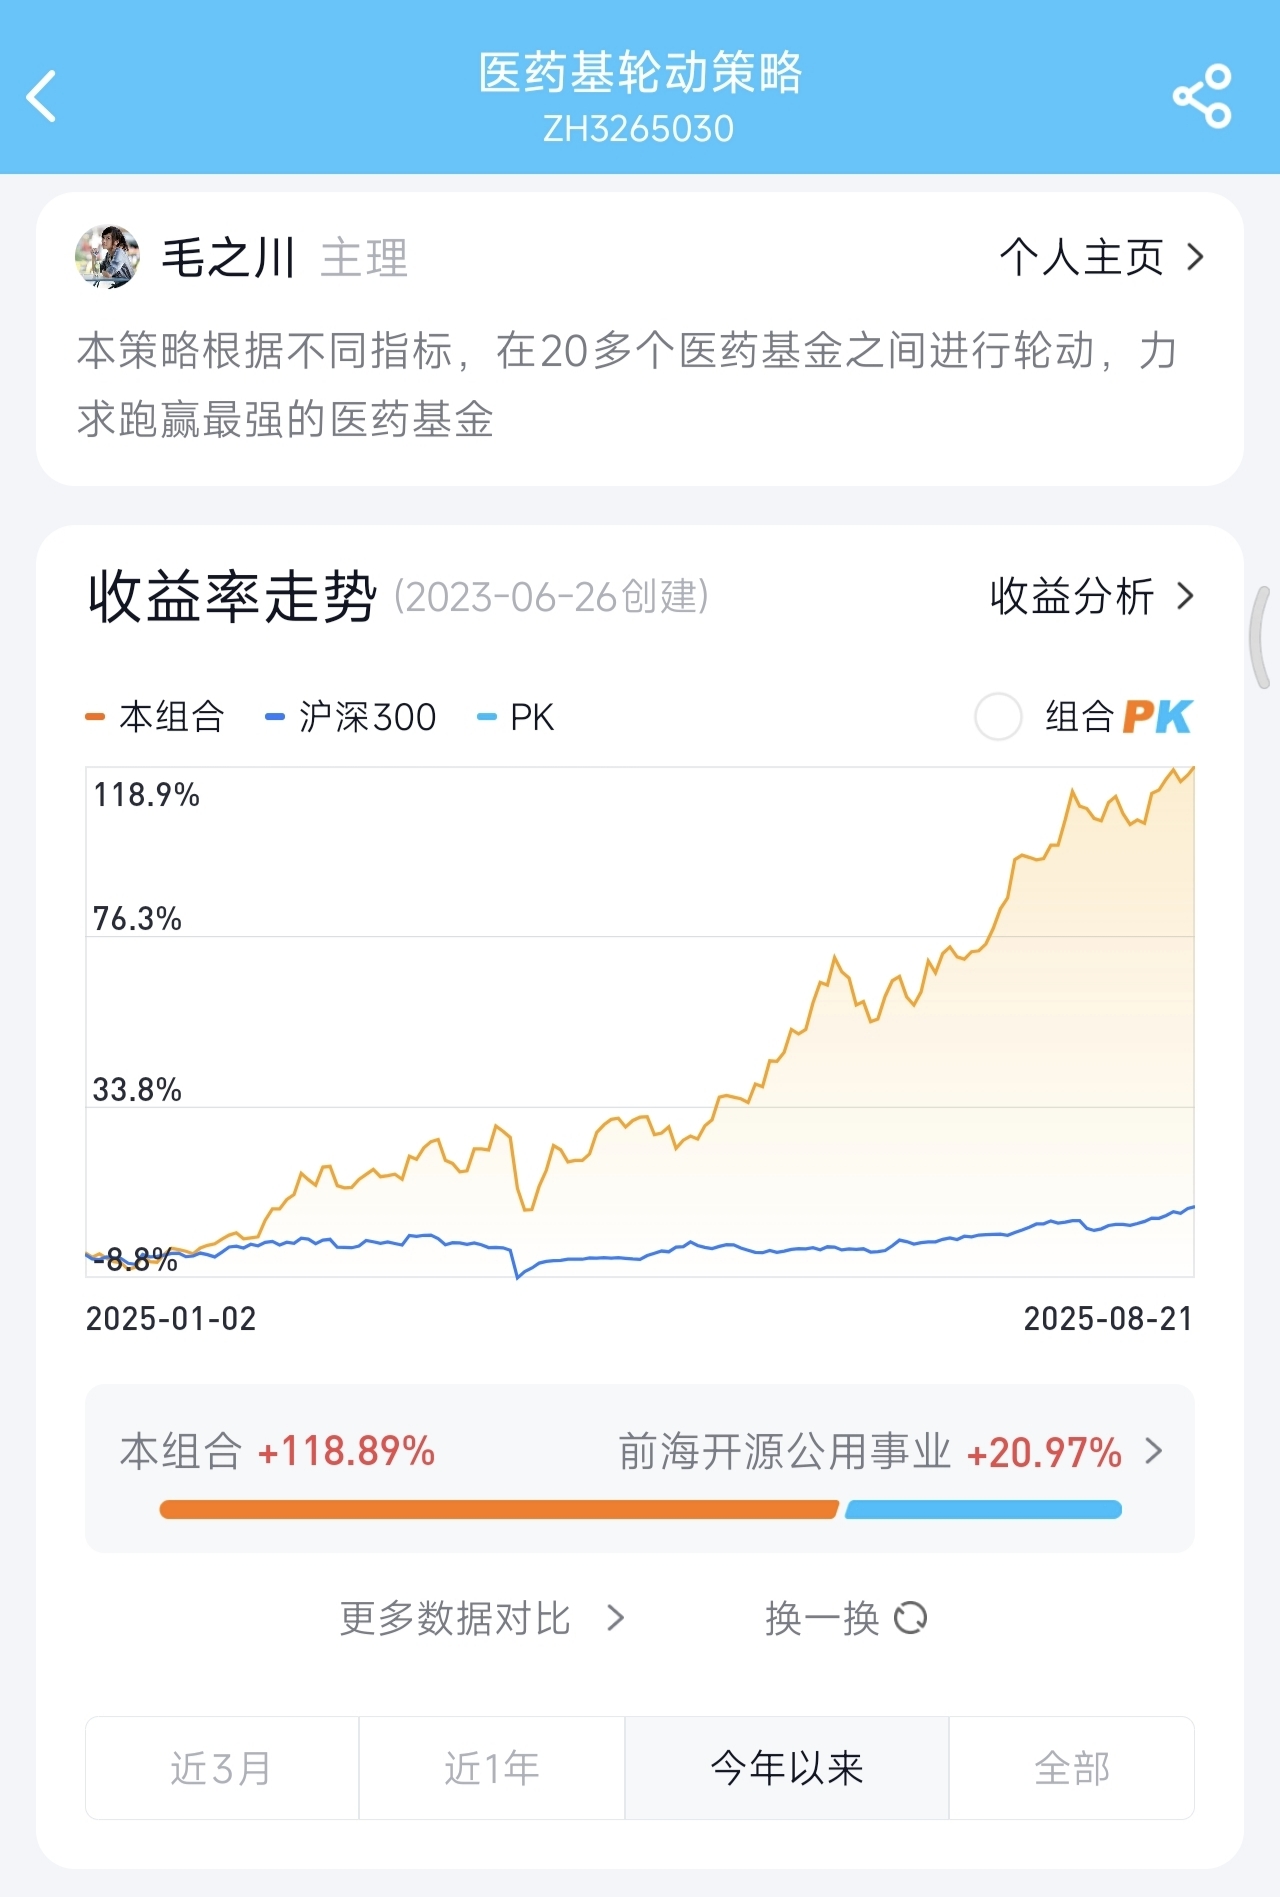Toggle the 组合PK radio circle

point(997,717)
